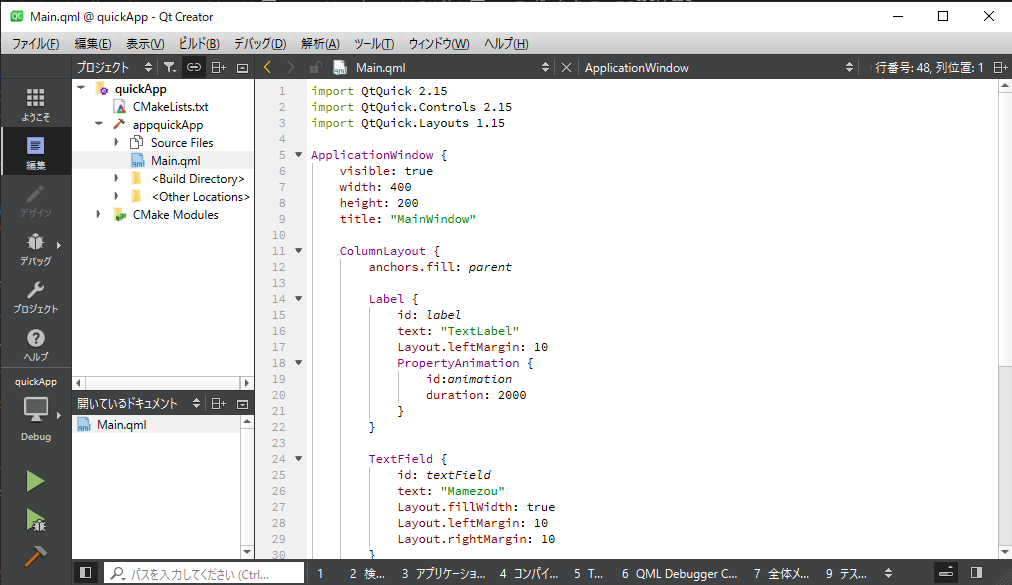Click the editor go-back arrow

click(x=267, y=68)
